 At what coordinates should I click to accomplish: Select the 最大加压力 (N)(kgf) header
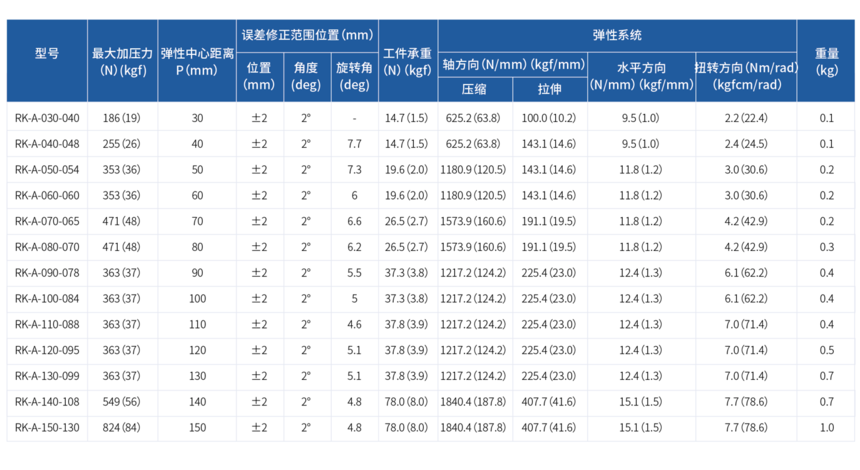tap(122, 61)
